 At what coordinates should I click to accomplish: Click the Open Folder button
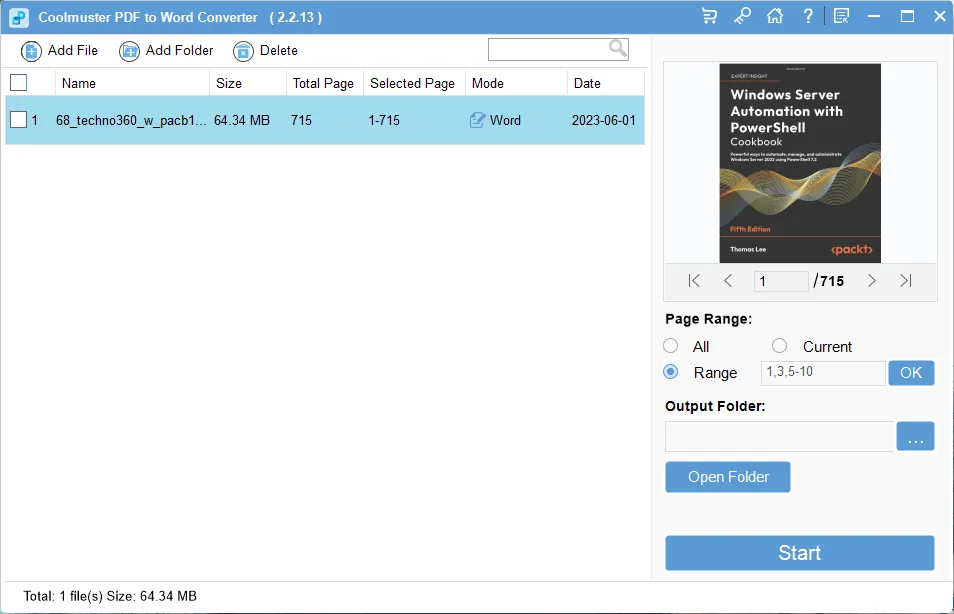pos(727,477)
